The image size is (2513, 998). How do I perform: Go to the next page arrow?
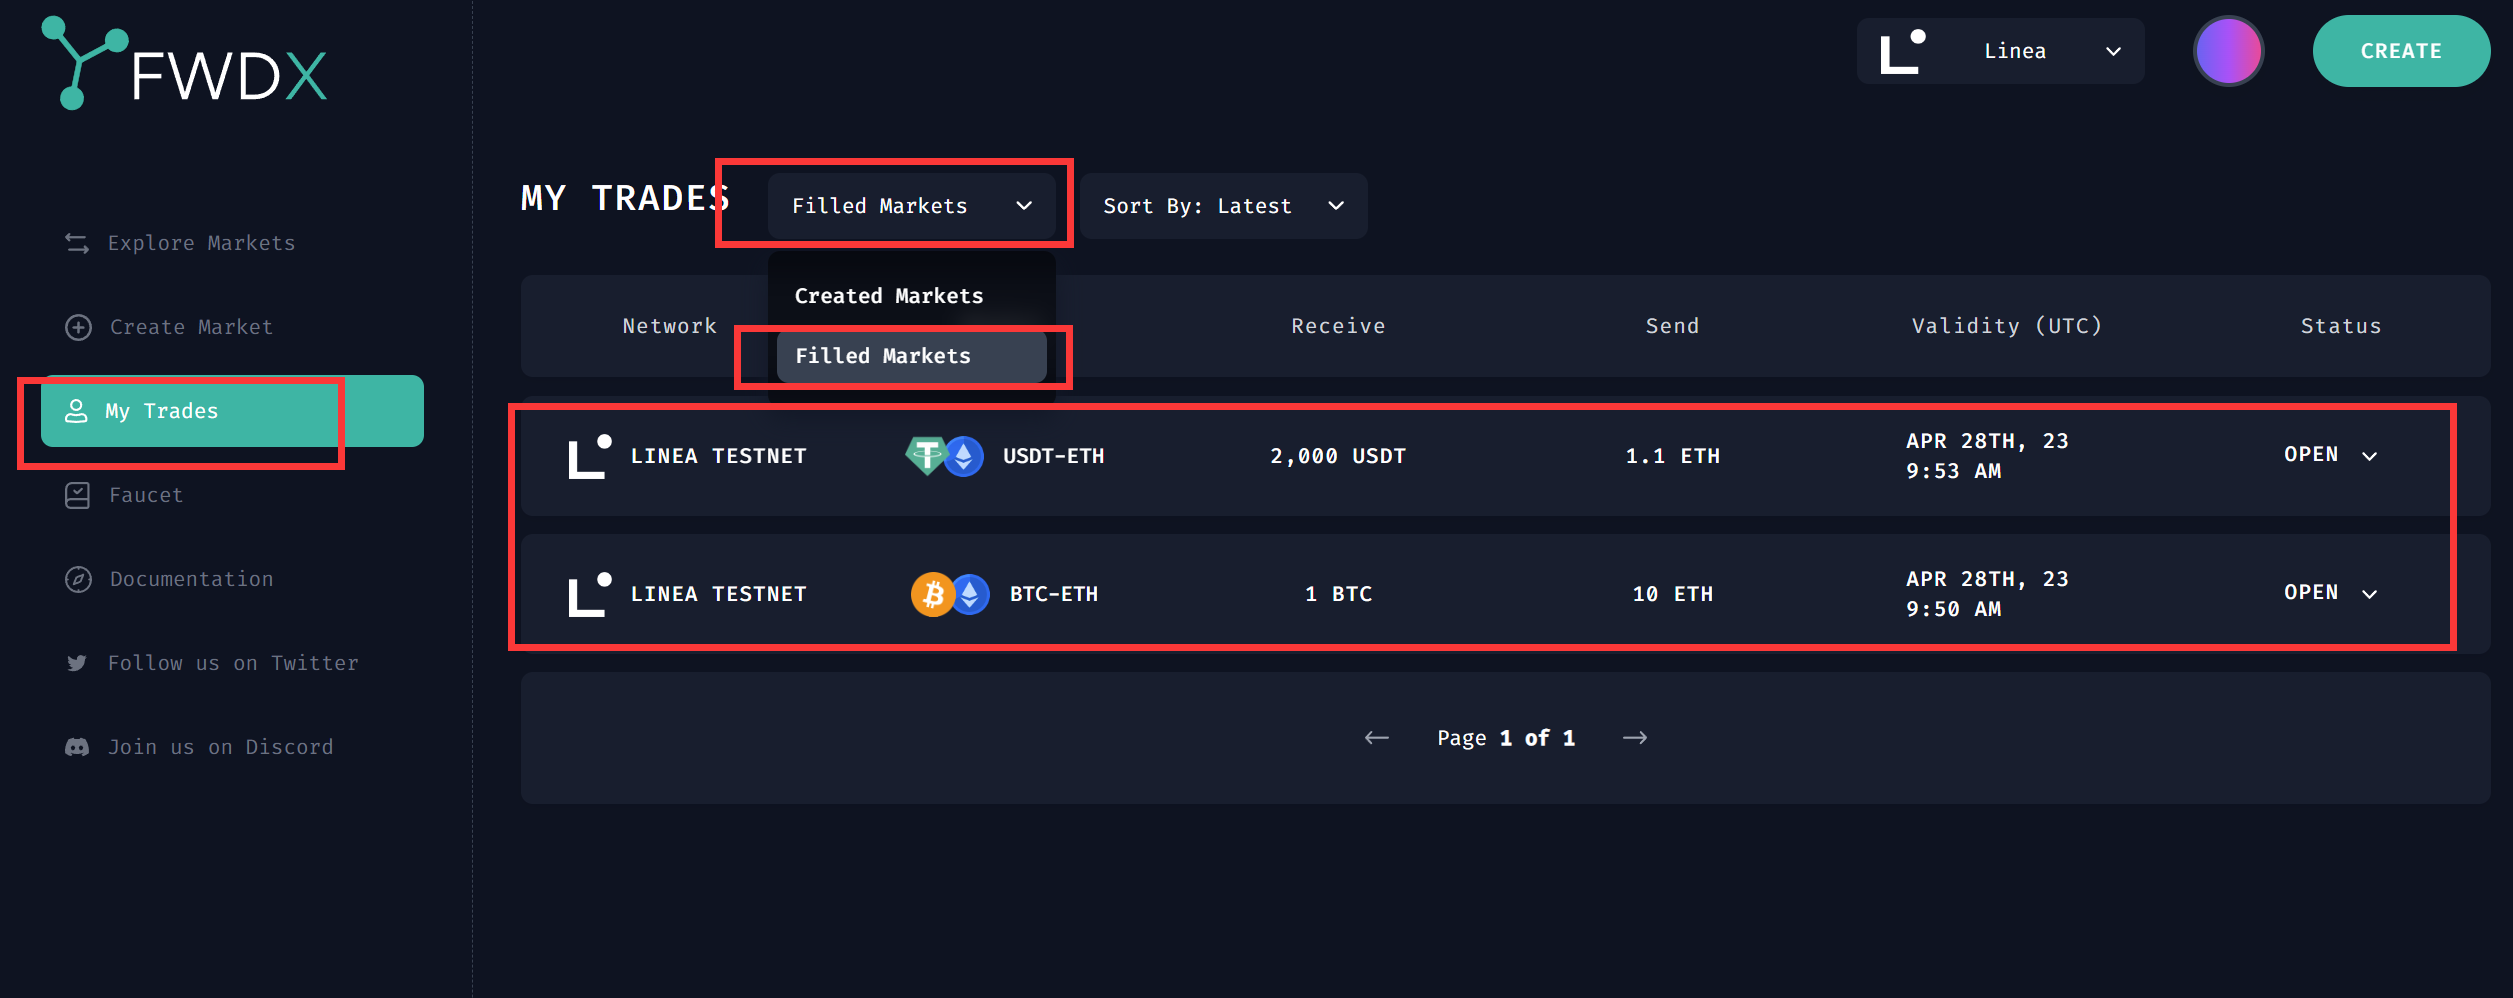point(1635,738)
